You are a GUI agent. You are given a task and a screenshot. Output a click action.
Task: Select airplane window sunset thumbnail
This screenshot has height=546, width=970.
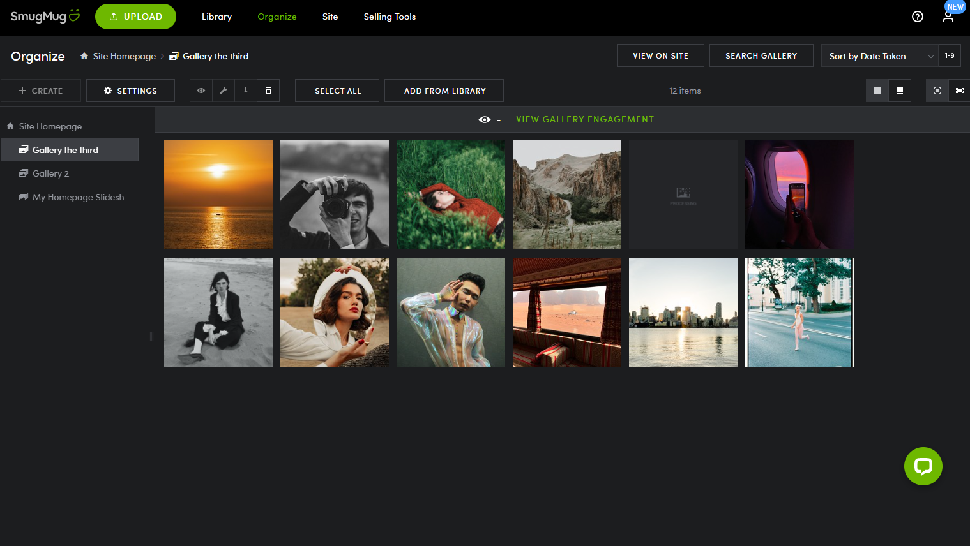point(799,194)
